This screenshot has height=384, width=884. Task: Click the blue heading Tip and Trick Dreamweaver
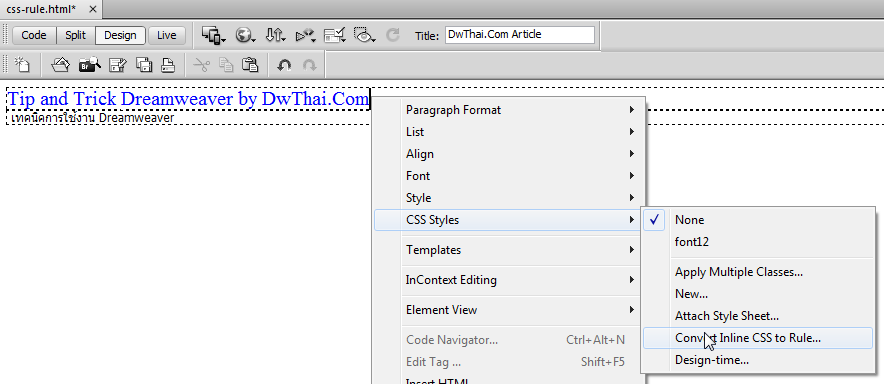coord(188,99)
